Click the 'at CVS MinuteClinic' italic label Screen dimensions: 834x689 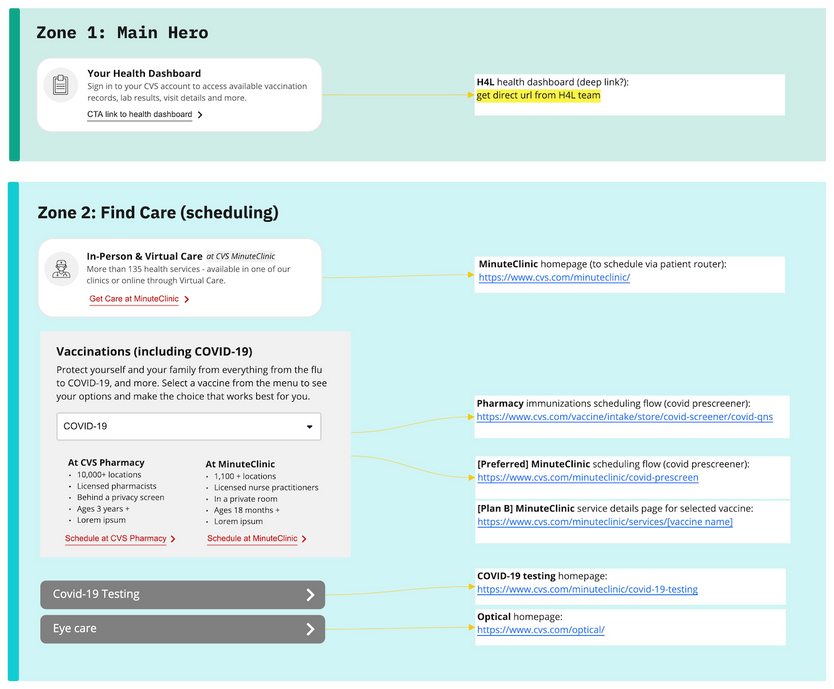coord(240,256)
